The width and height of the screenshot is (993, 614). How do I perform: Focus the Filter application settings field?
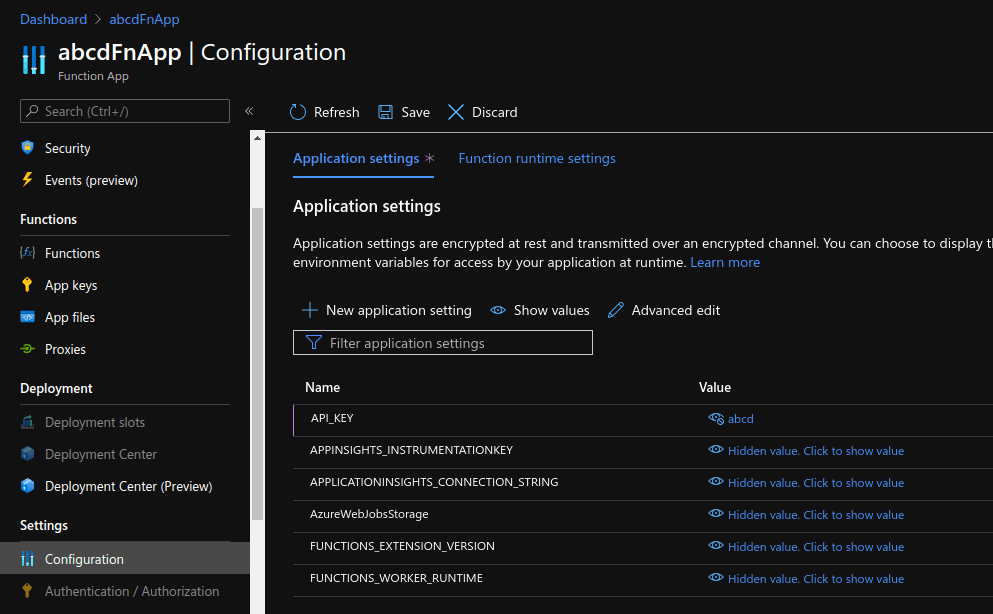[443, 342]
